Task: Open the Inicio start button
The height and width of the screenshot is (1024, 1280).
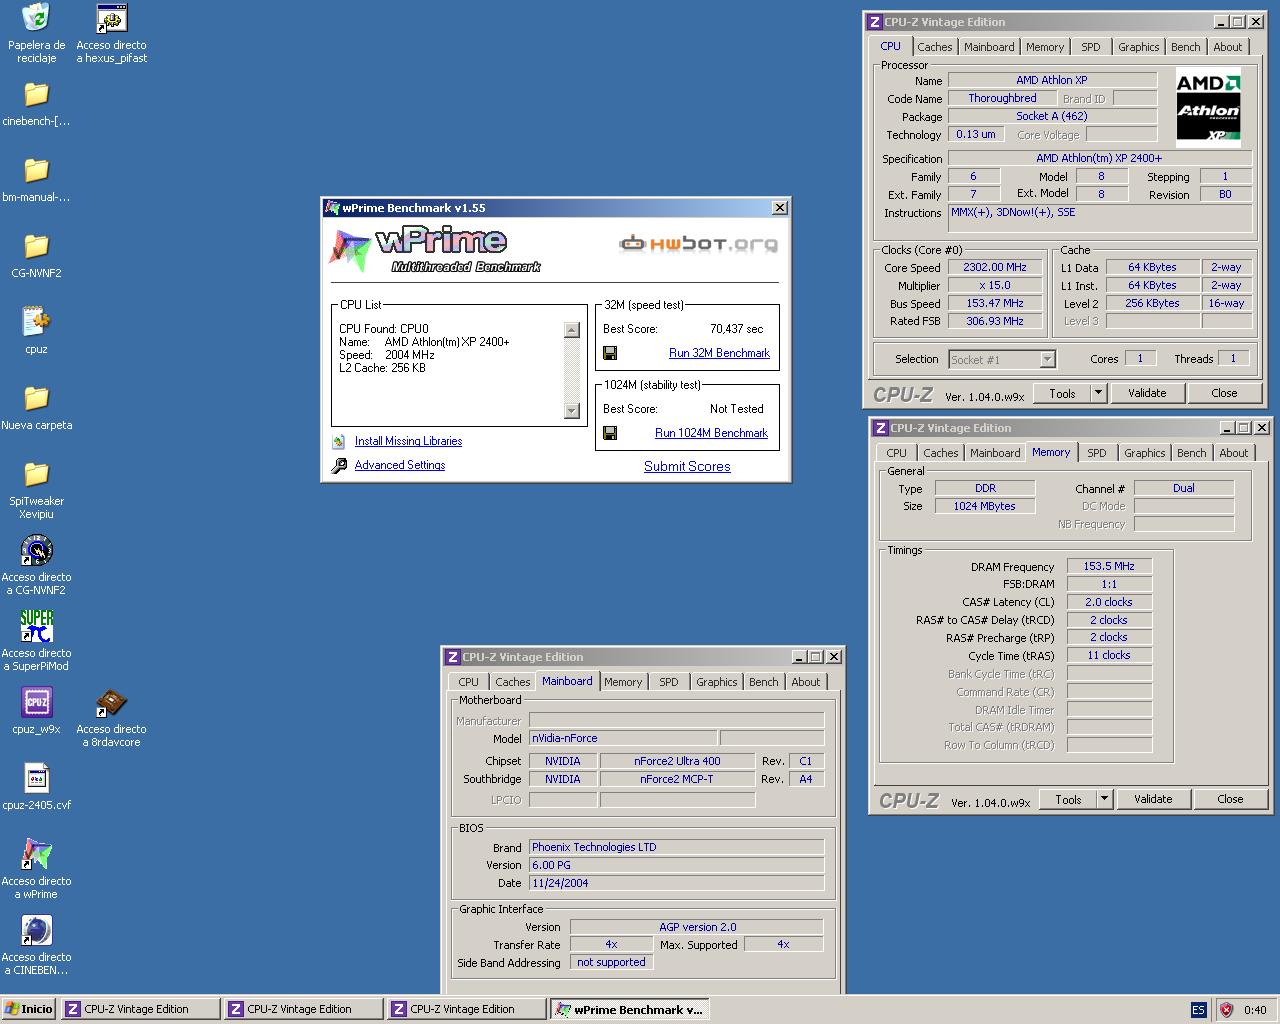Action: point(29,1009)
